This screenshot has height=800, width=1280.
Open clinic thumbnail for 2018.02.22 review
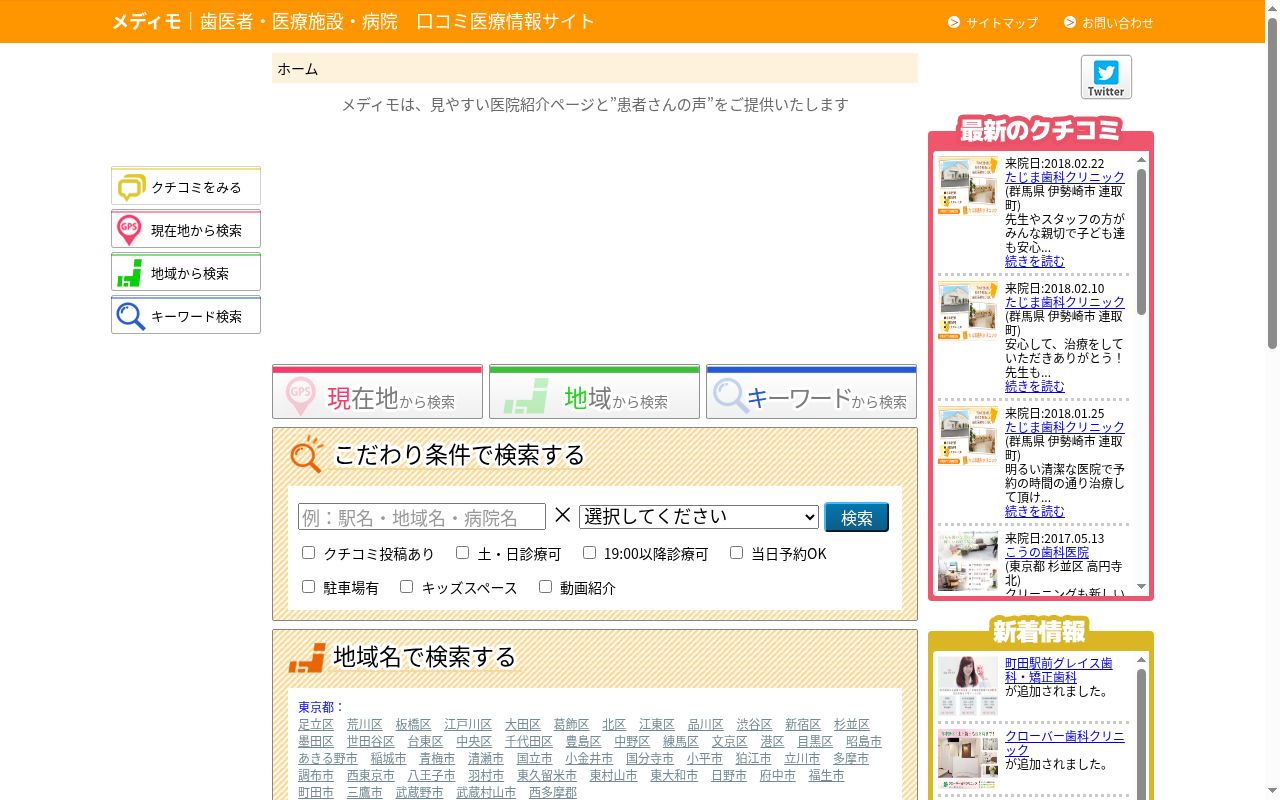point(968,186)
